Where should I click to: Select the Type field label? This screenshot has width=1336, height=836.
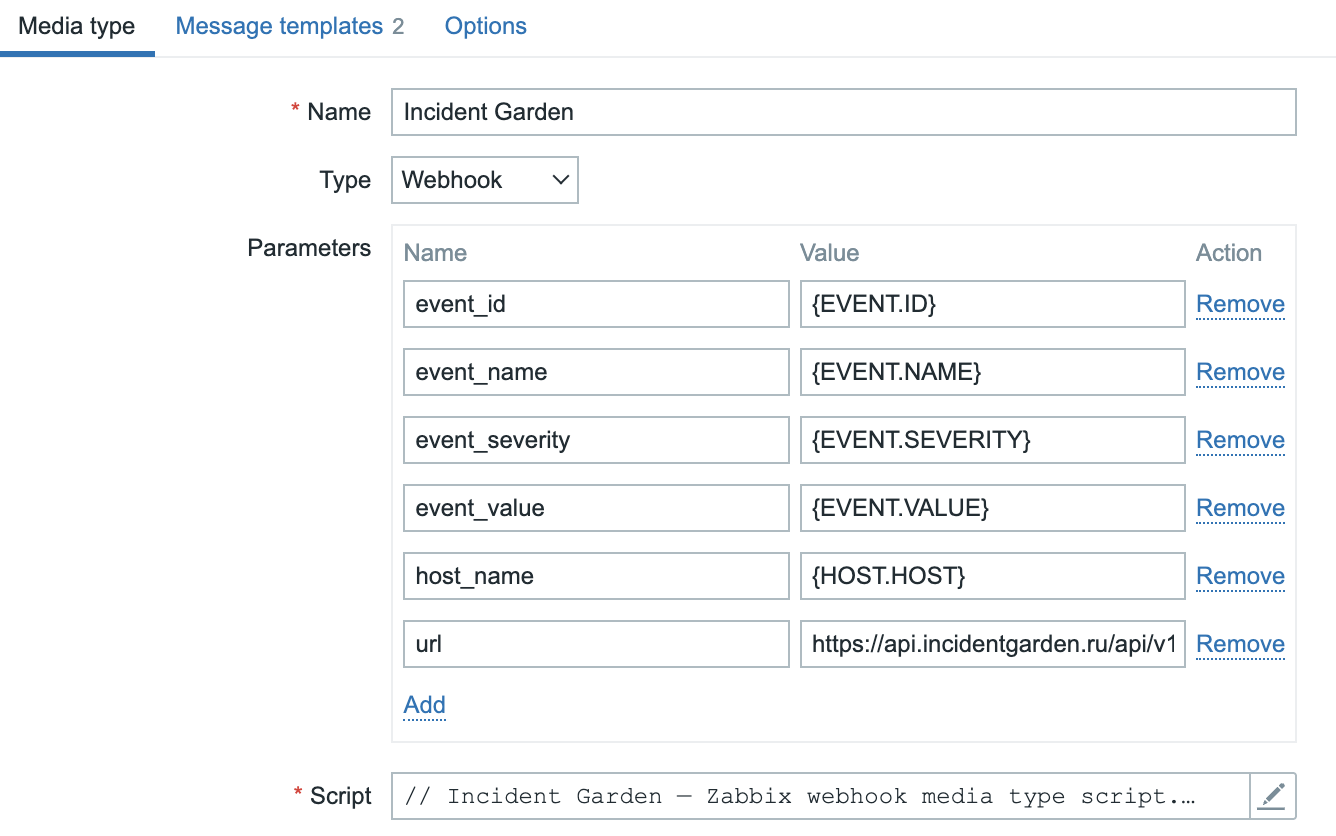345,180
